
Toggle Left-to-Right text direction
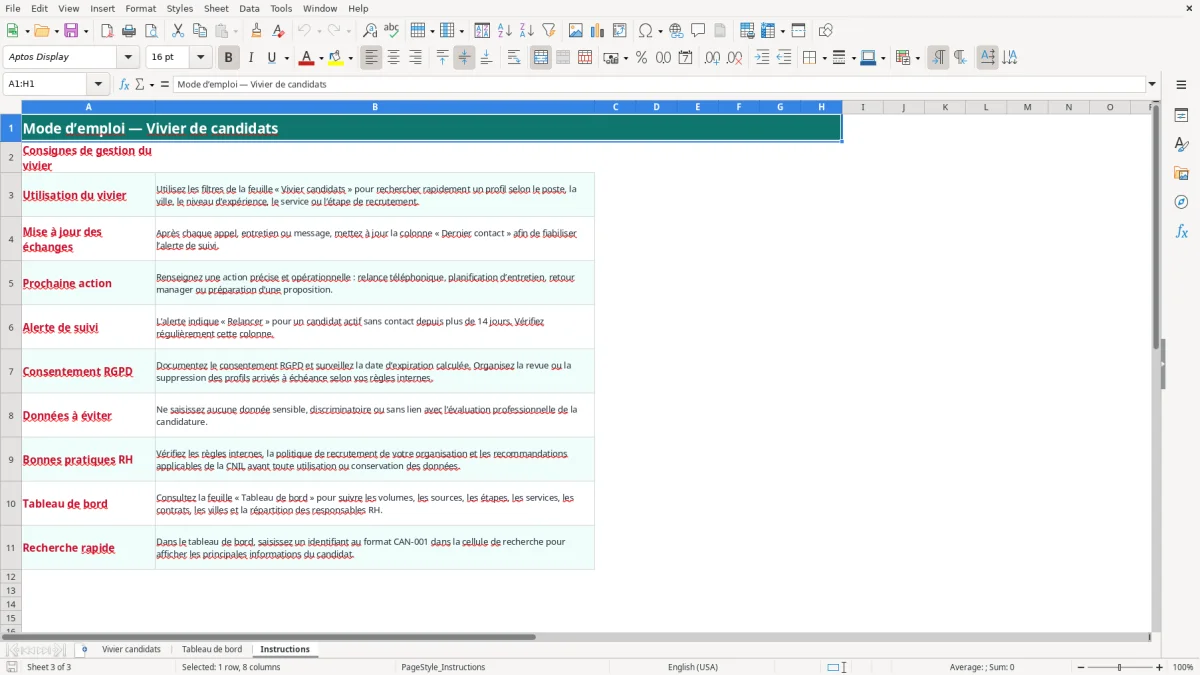tap(938, 58)
